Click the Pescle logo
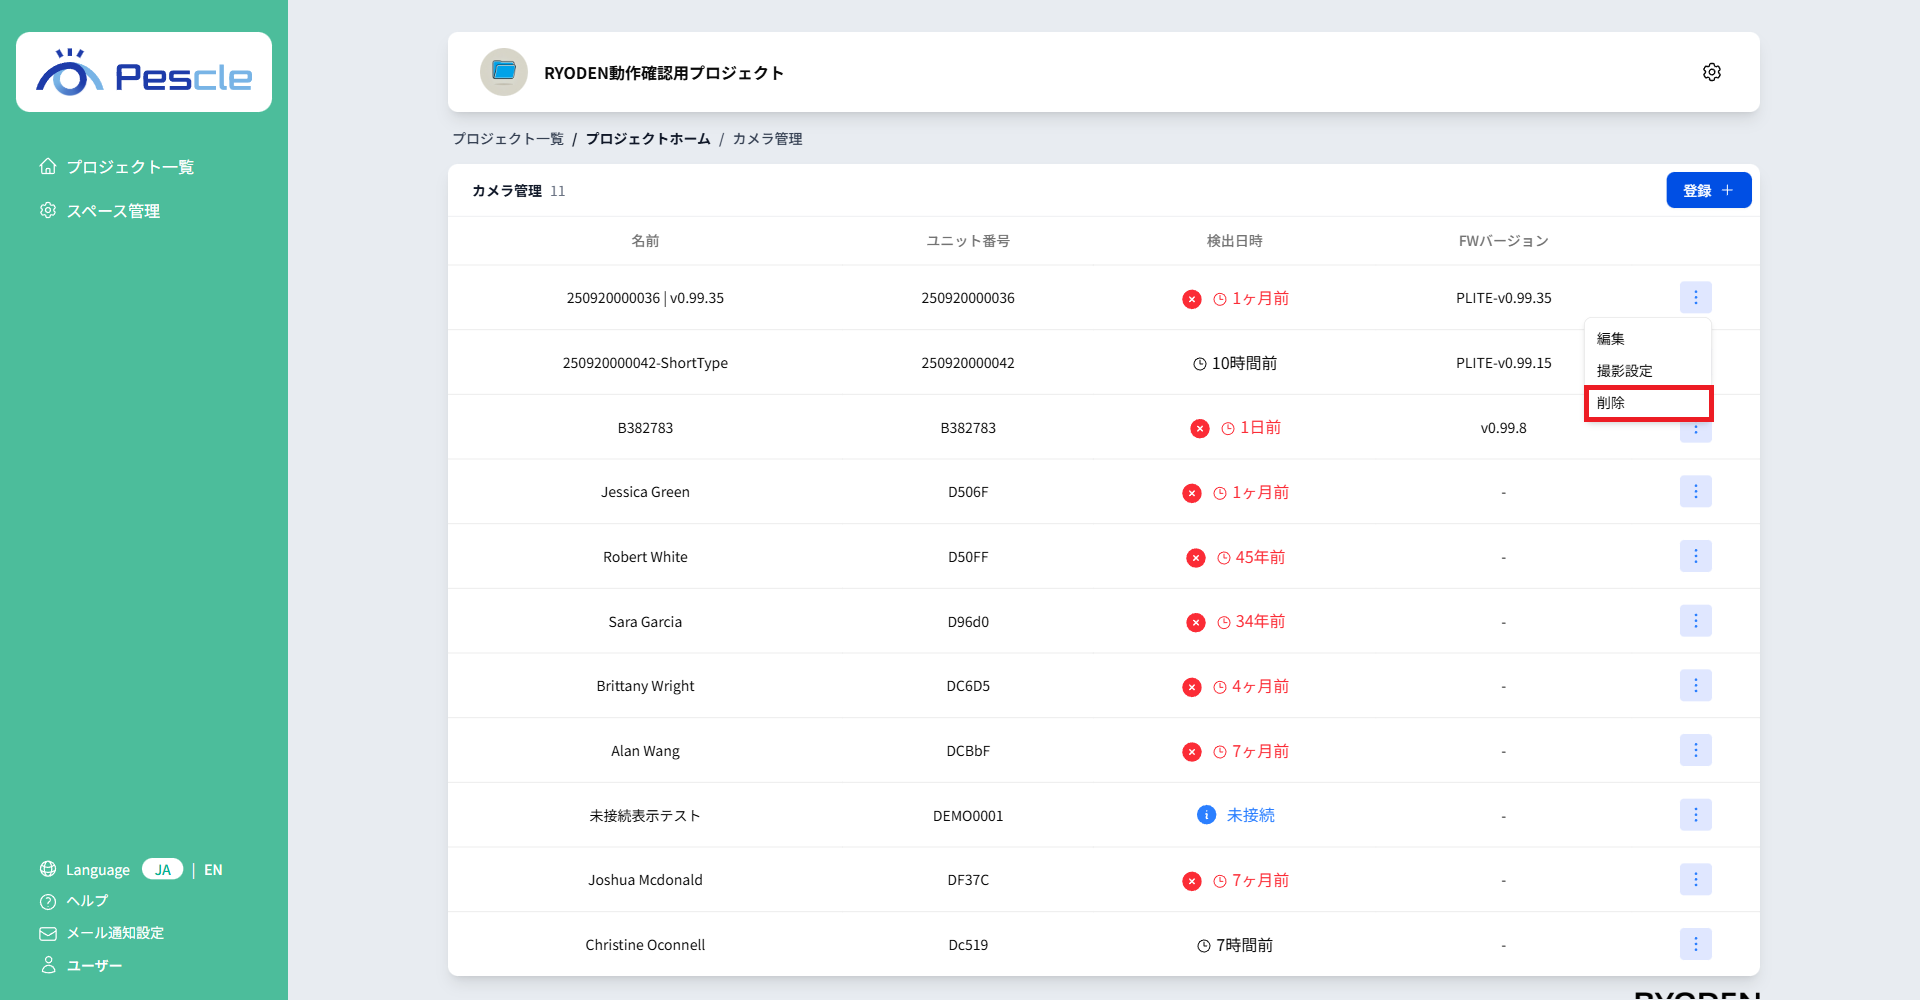The height and width of the screenshot is (1000, 1920). coord(144,73)
